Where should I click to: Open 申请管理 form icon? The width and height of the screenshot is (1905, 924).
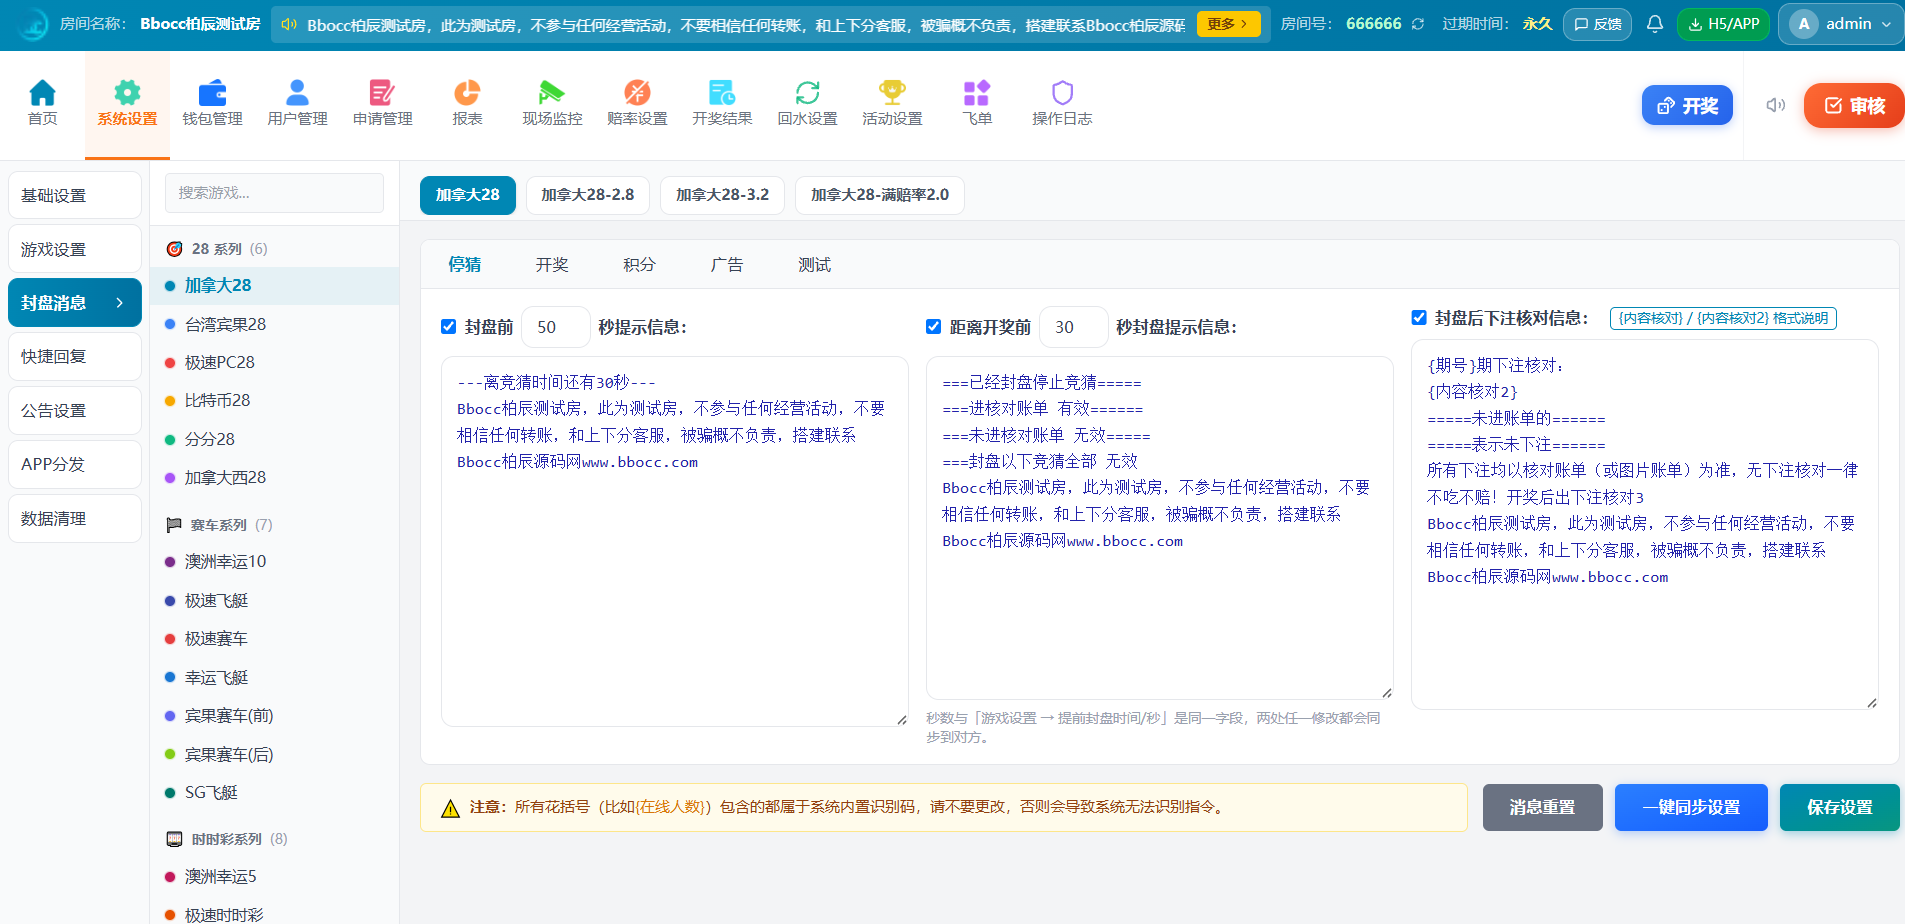click(x=382, y=93)
